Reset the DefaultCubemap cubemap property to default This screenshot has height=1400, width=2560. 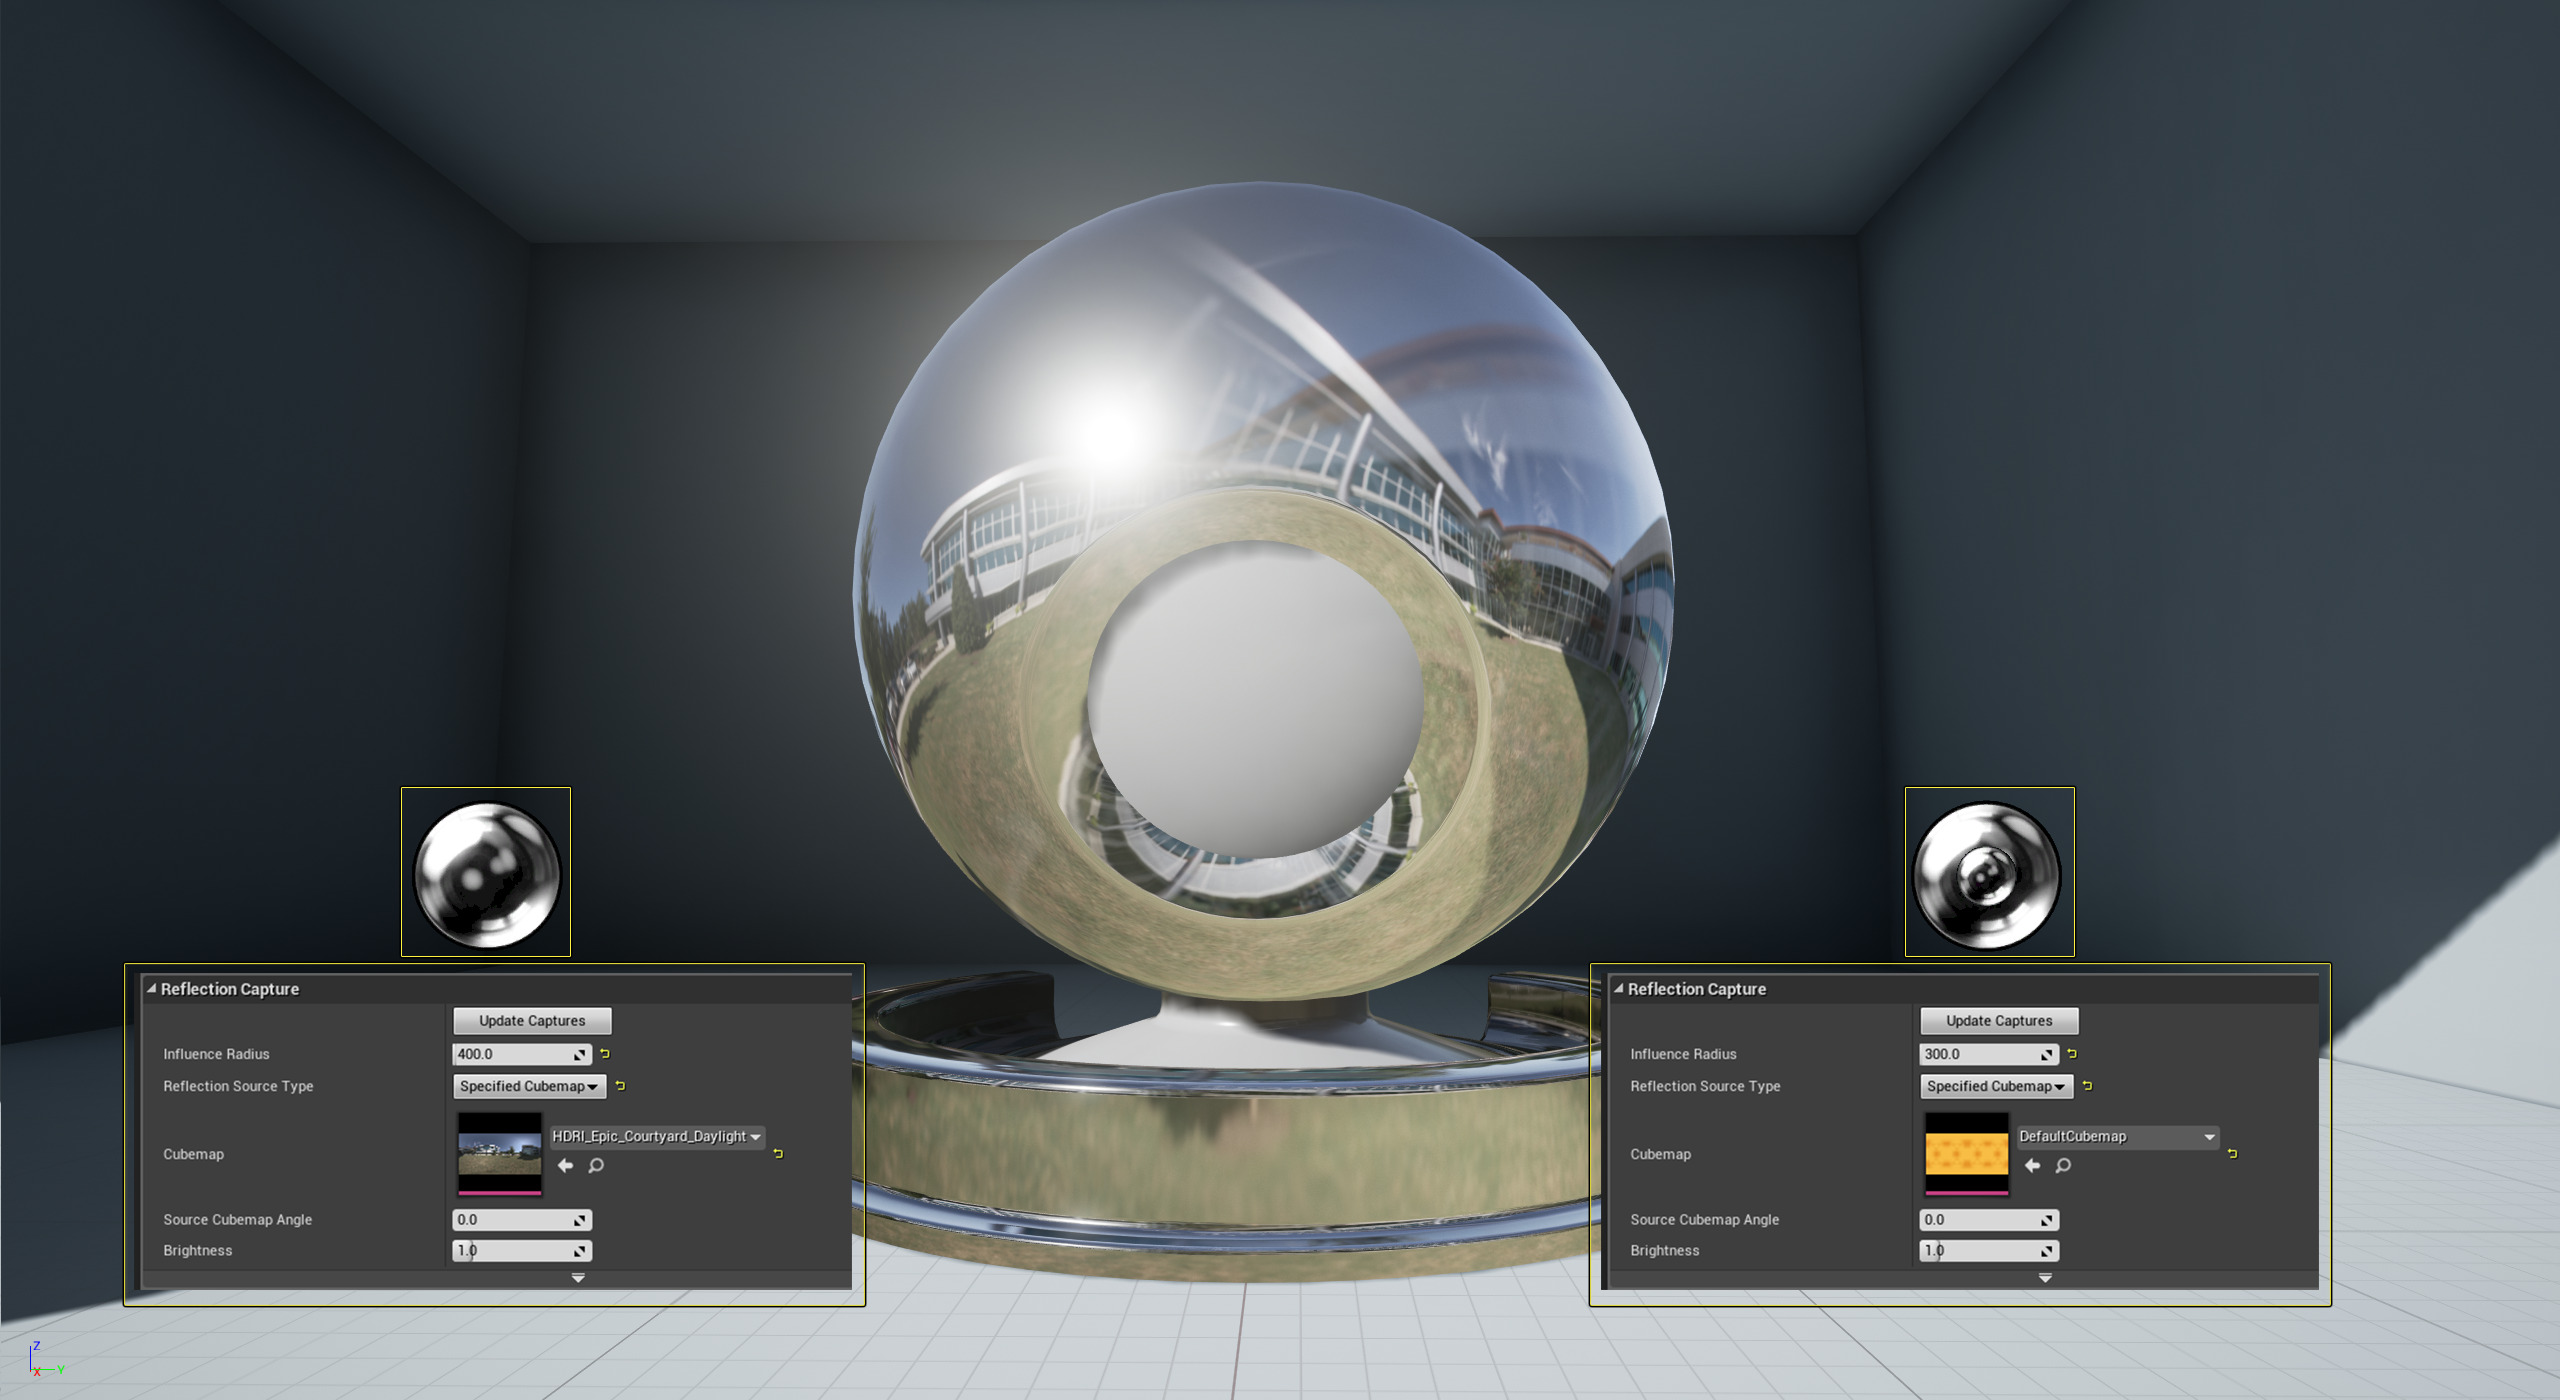2233,1153
